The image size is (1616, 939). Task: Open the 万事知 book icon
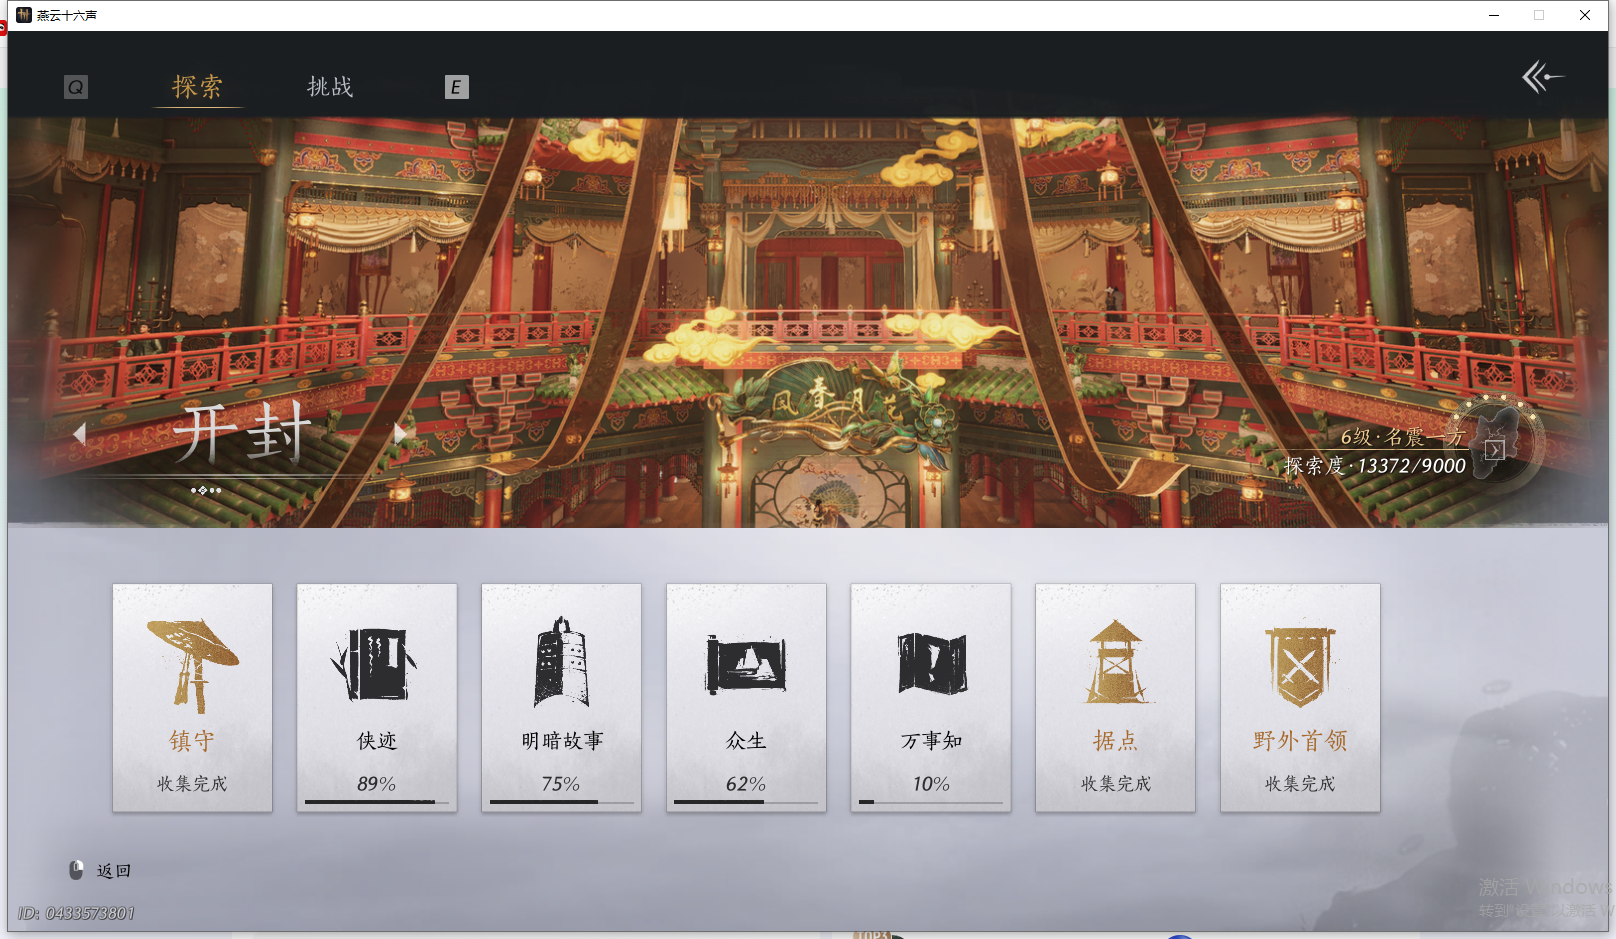[x=930, y=660]
